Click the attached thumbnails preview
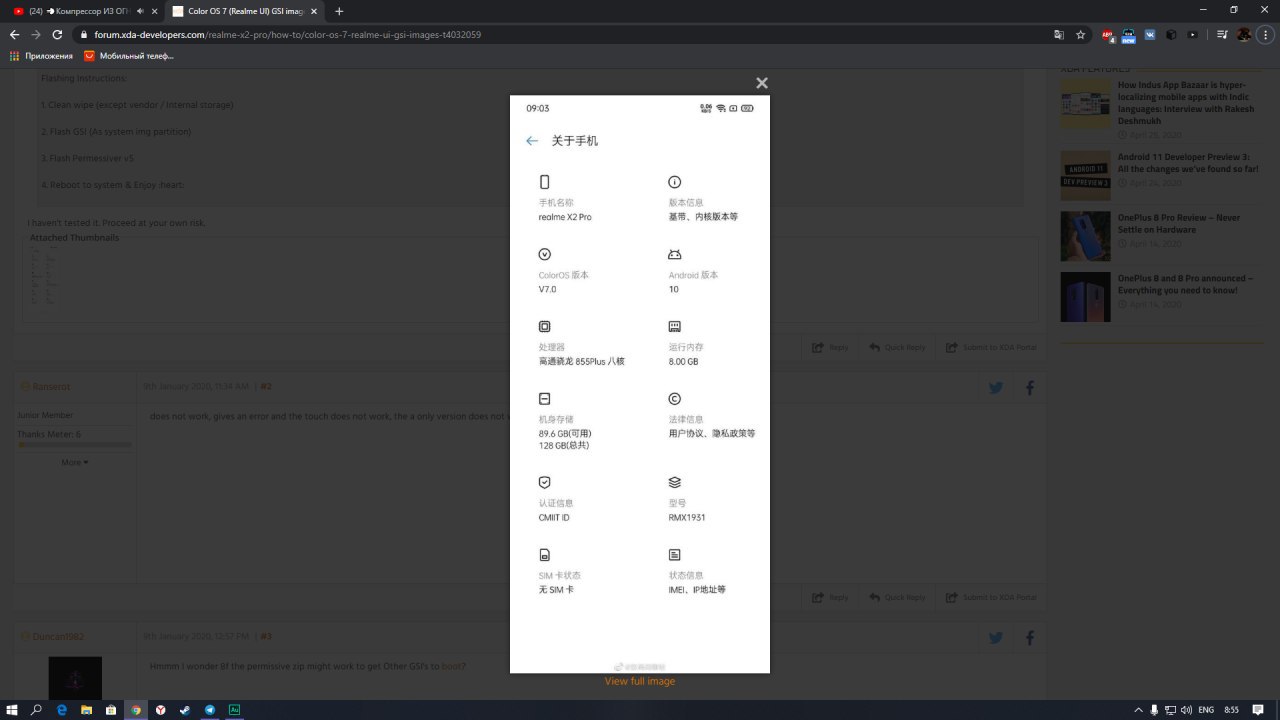This screenshot has height=720, width=1280. click(x=44, y=280)
